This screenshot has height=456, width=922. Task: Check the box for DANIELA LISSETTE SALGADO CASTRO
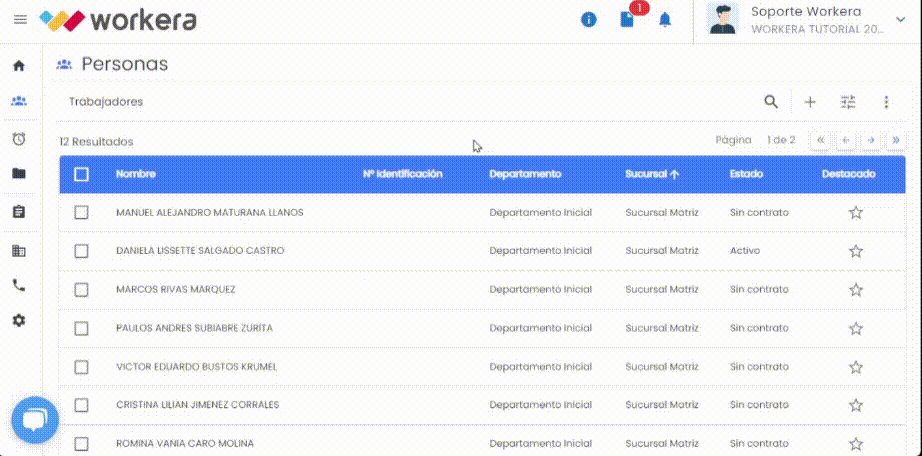[82, 251]
